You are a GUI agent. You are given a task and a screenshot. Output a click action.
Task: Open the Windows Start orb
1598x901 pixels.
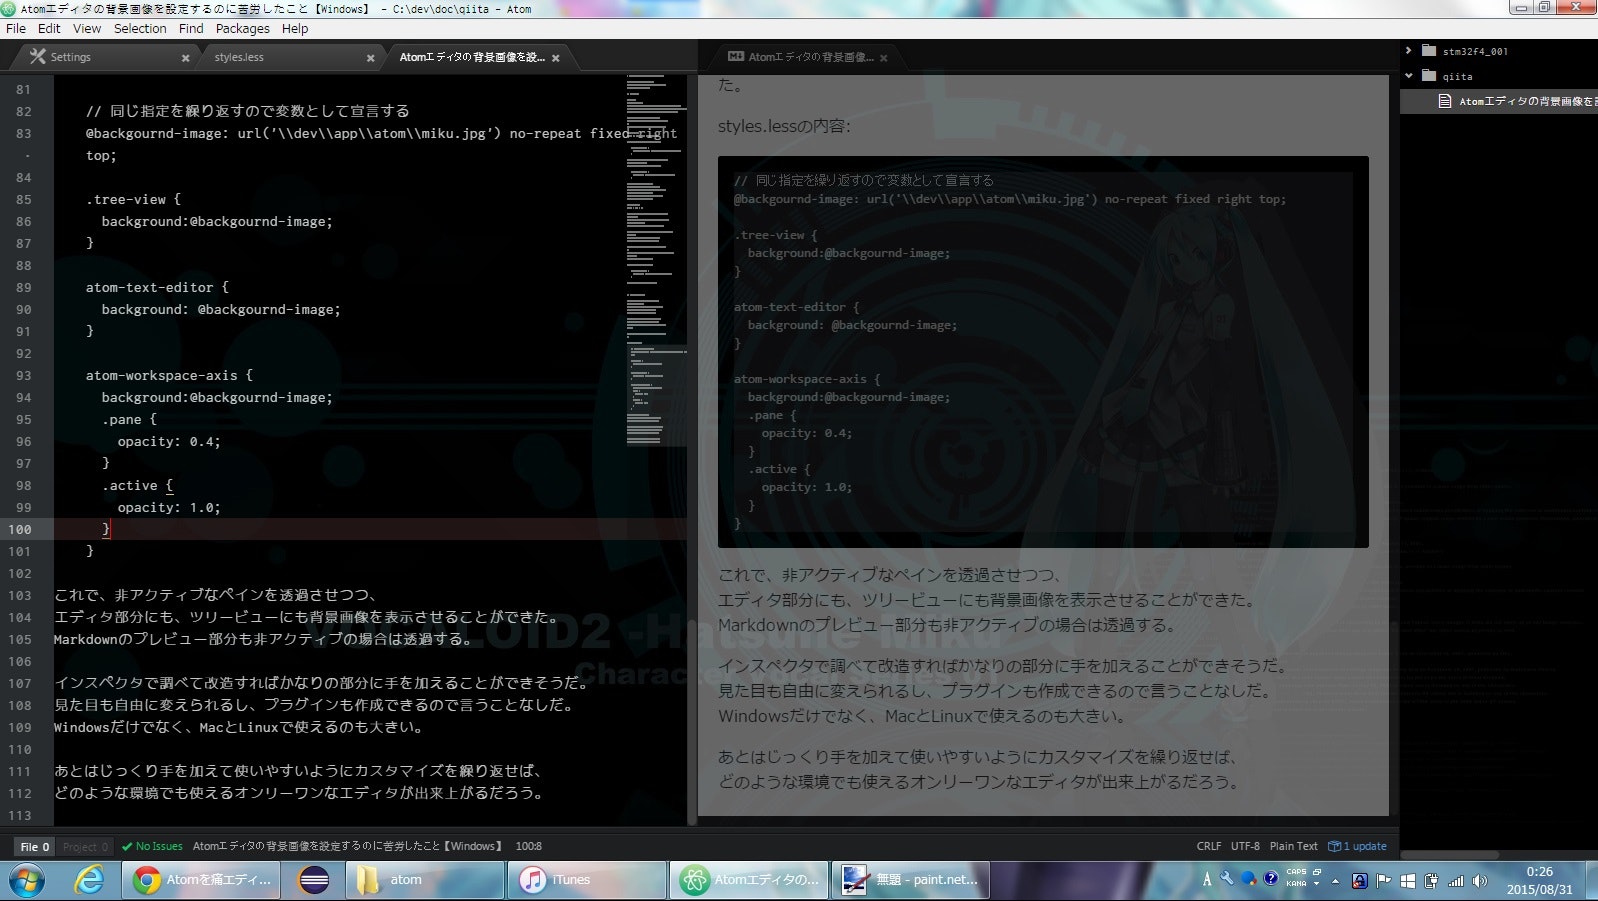point(27,880)
